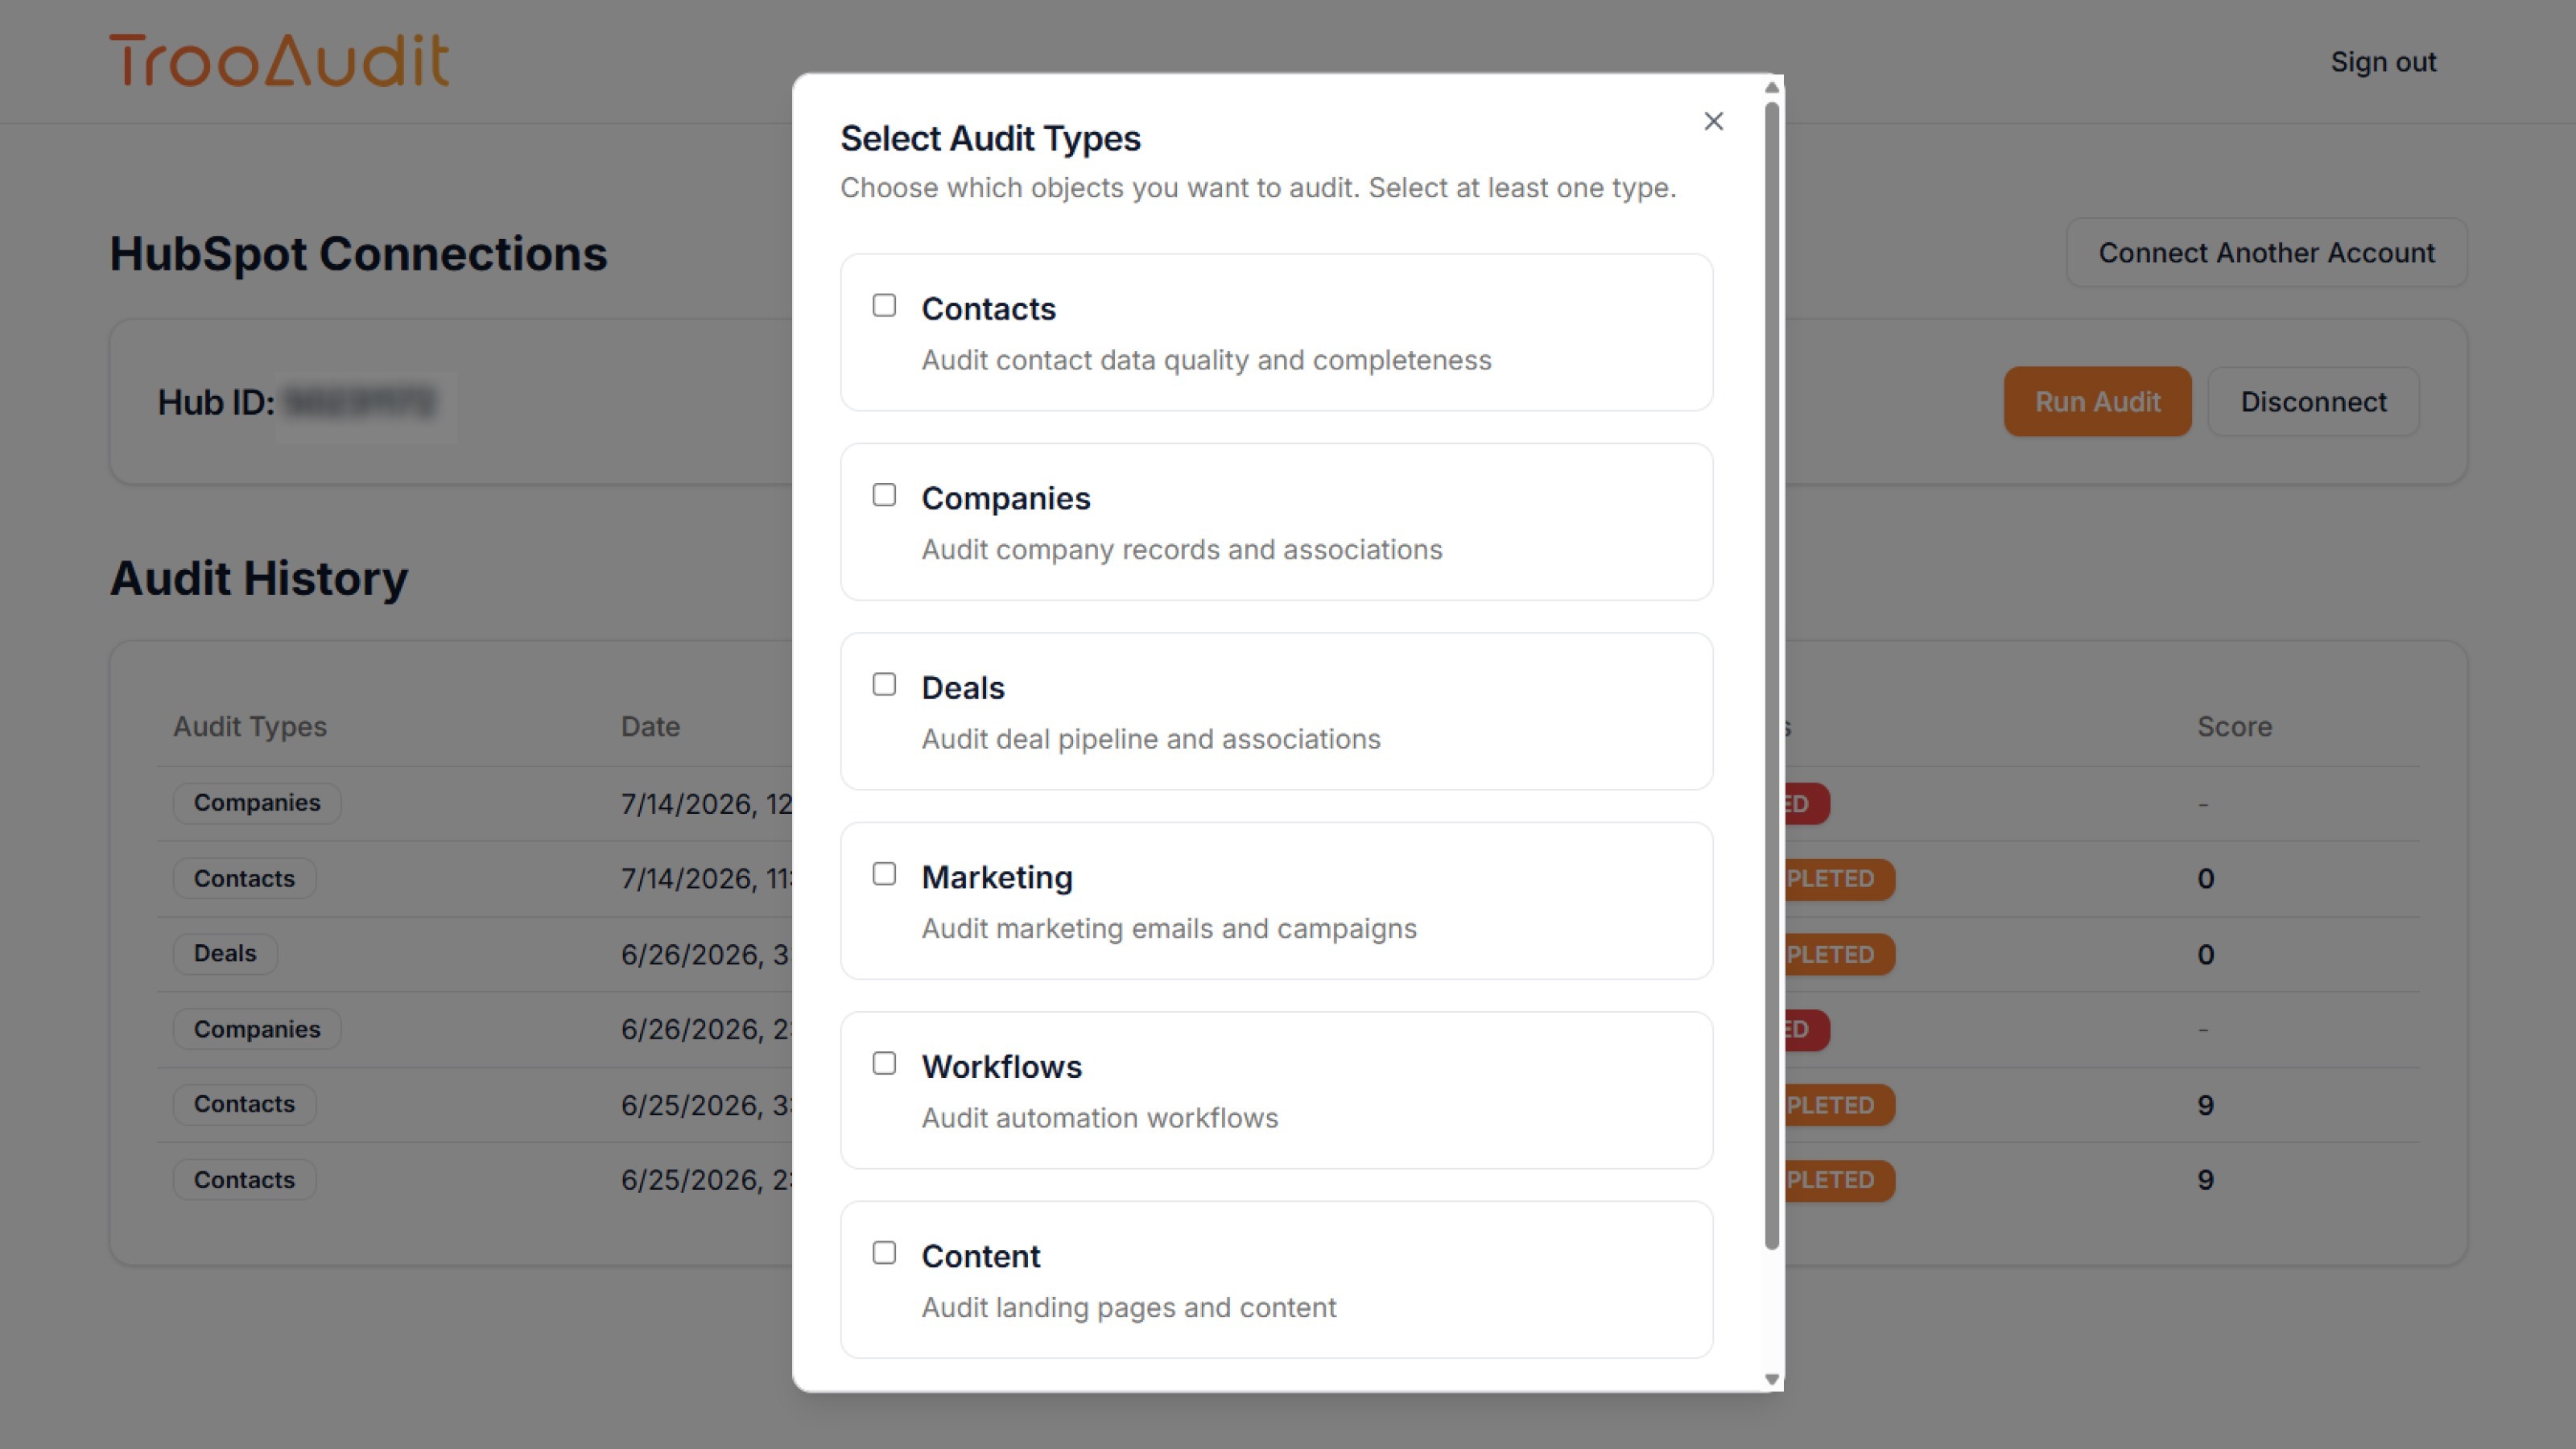
Task: Click 'Audit deal pipeline and associations' description
Action: 1151,739
